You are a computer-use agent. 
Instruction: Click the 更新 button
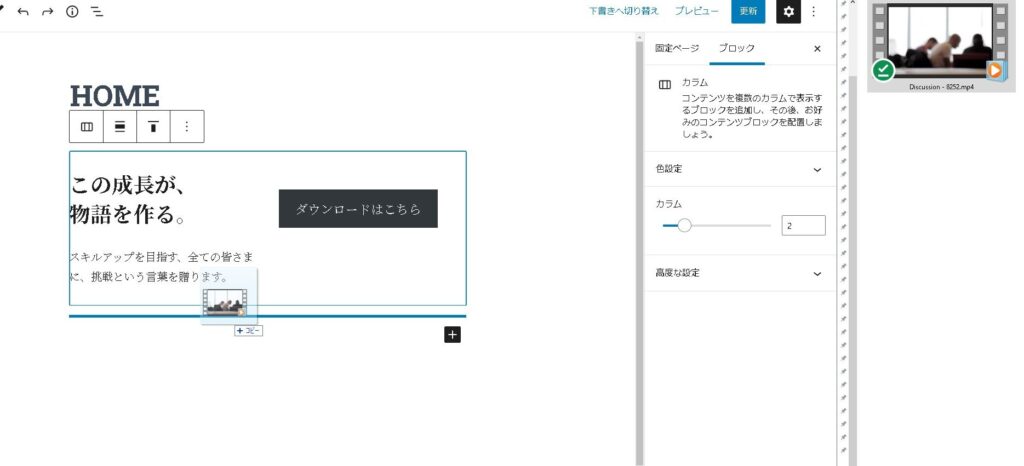(748, 12)
